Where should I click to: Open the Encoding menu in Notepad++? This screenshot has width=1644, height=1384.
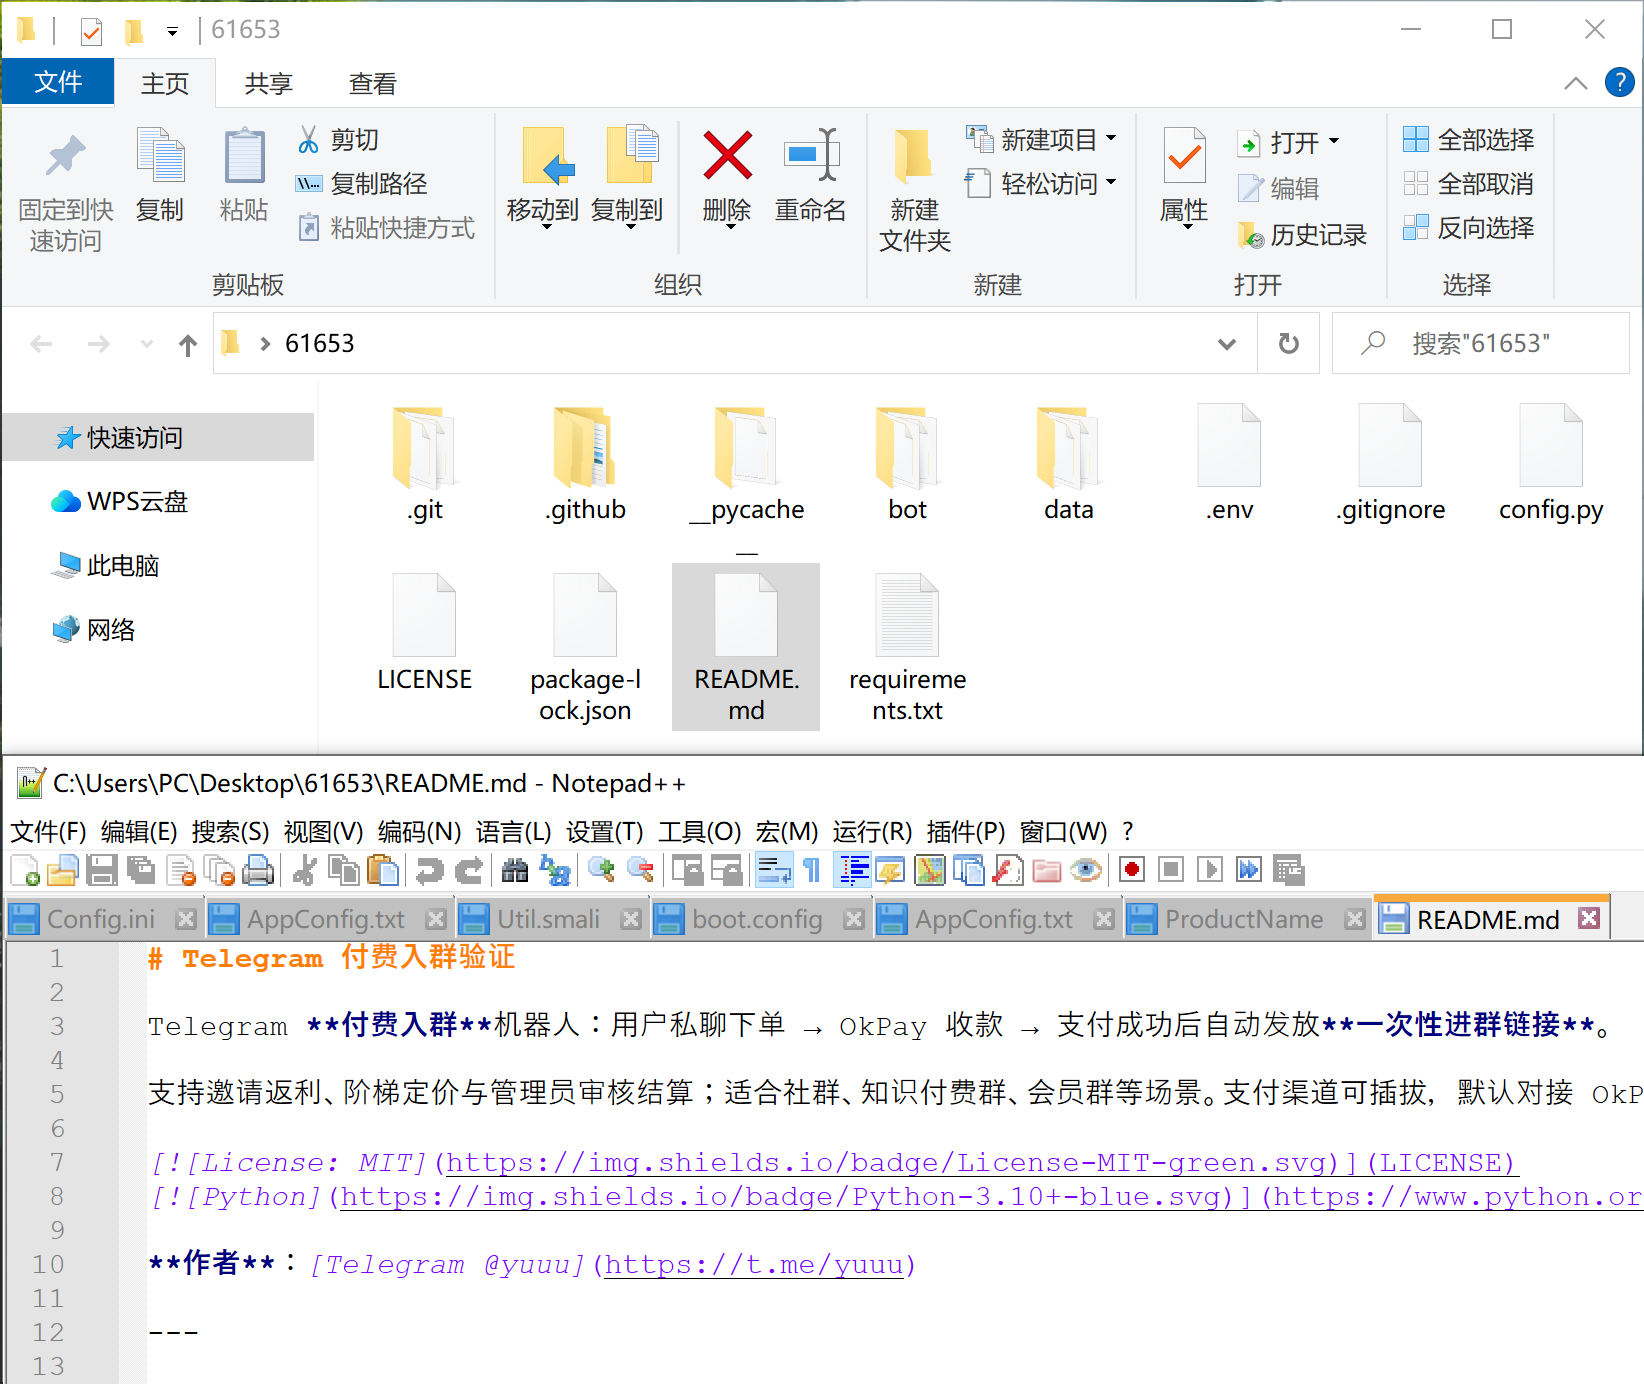click(x=419, y=832)
